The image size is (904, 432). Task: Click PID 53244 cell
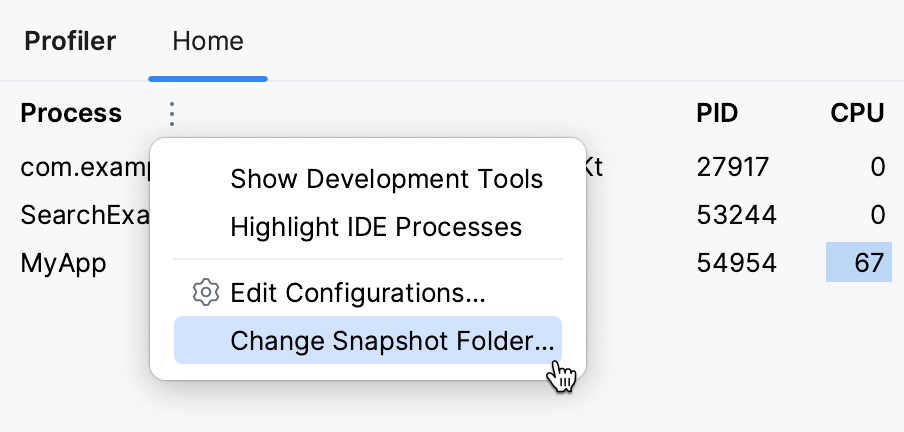coord(736,215)
